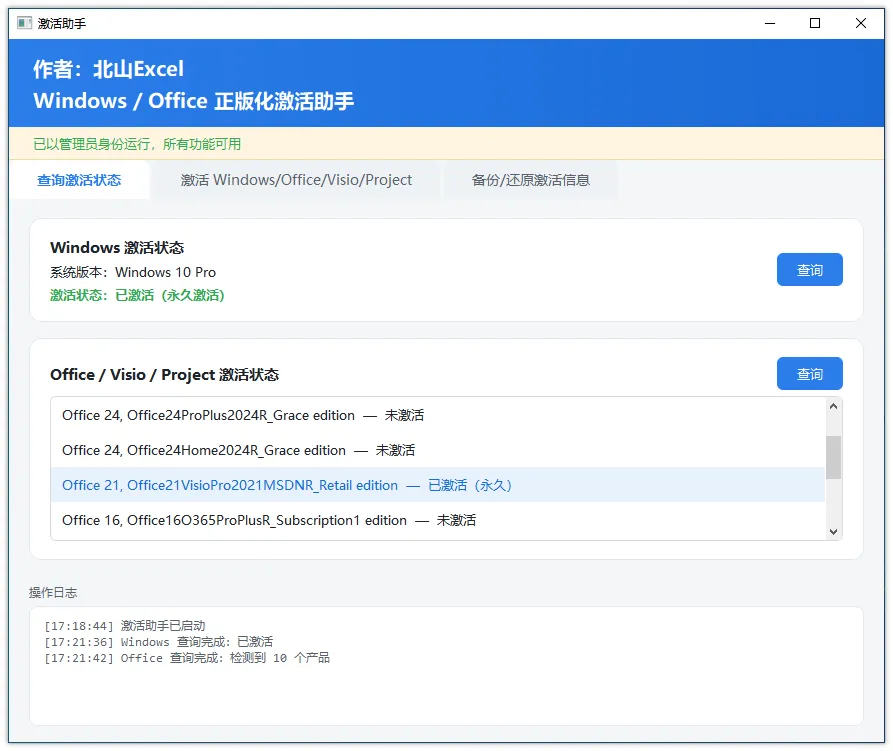Screen dimensions: 893x751
Task: Open 激活 Windows/Office/Visio/Project tab
Action: tap(296, 180)
